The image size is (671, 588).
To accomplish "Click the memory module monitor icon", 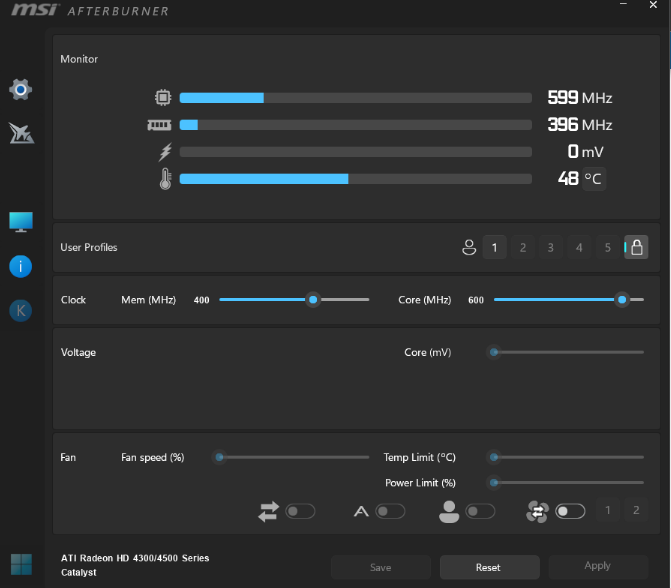I will (159, 125).
